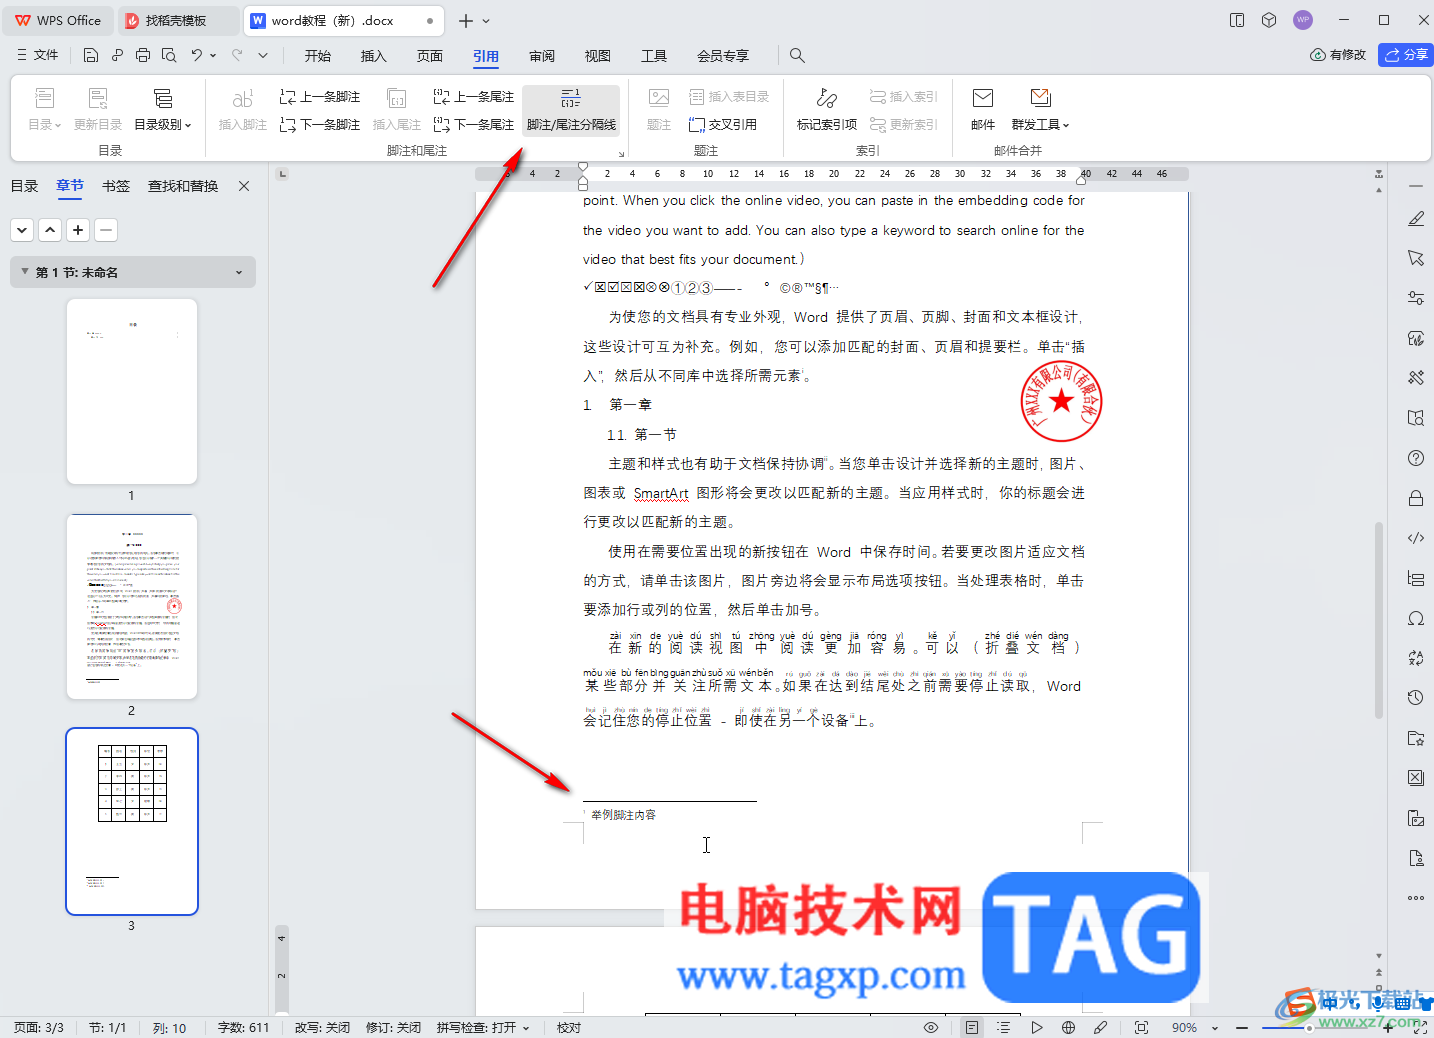Image resolution: width=1434 pixels, height=1038 pixels.
Task: Click the play/reading mode icon in status bar
Action: (1037, 1028)
